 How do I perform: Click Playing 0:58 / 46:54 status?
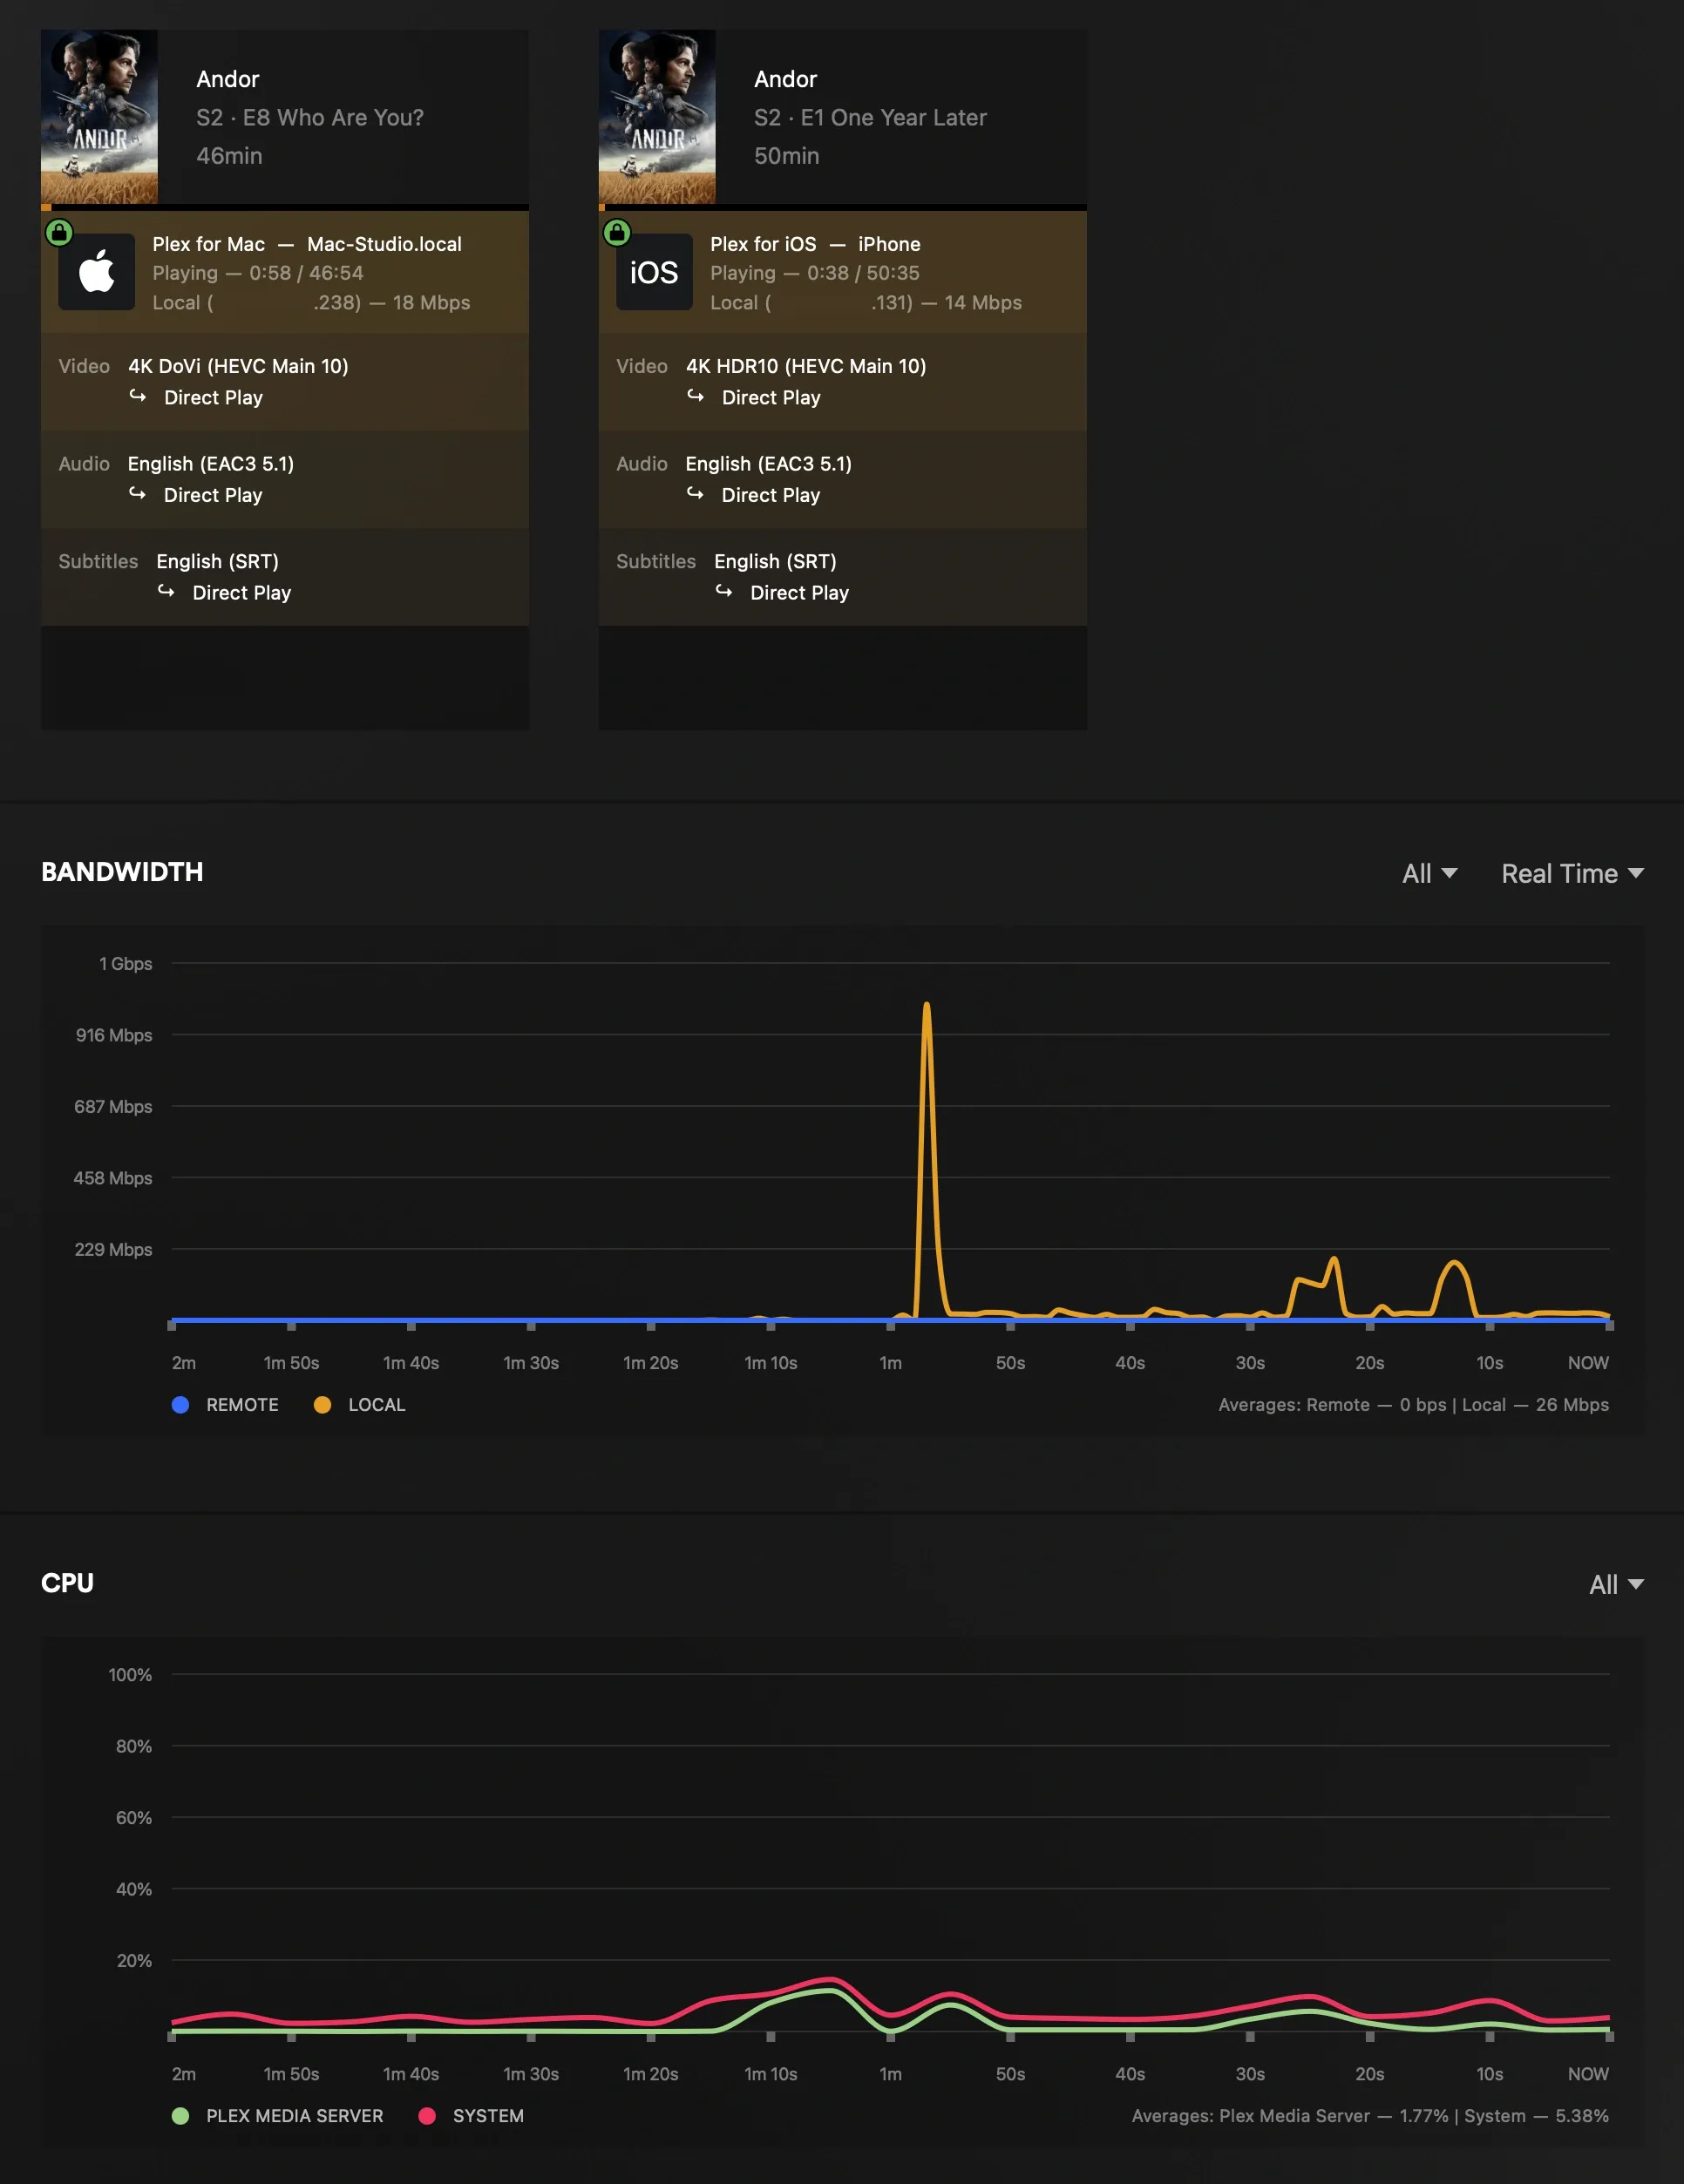pos(258,273)
